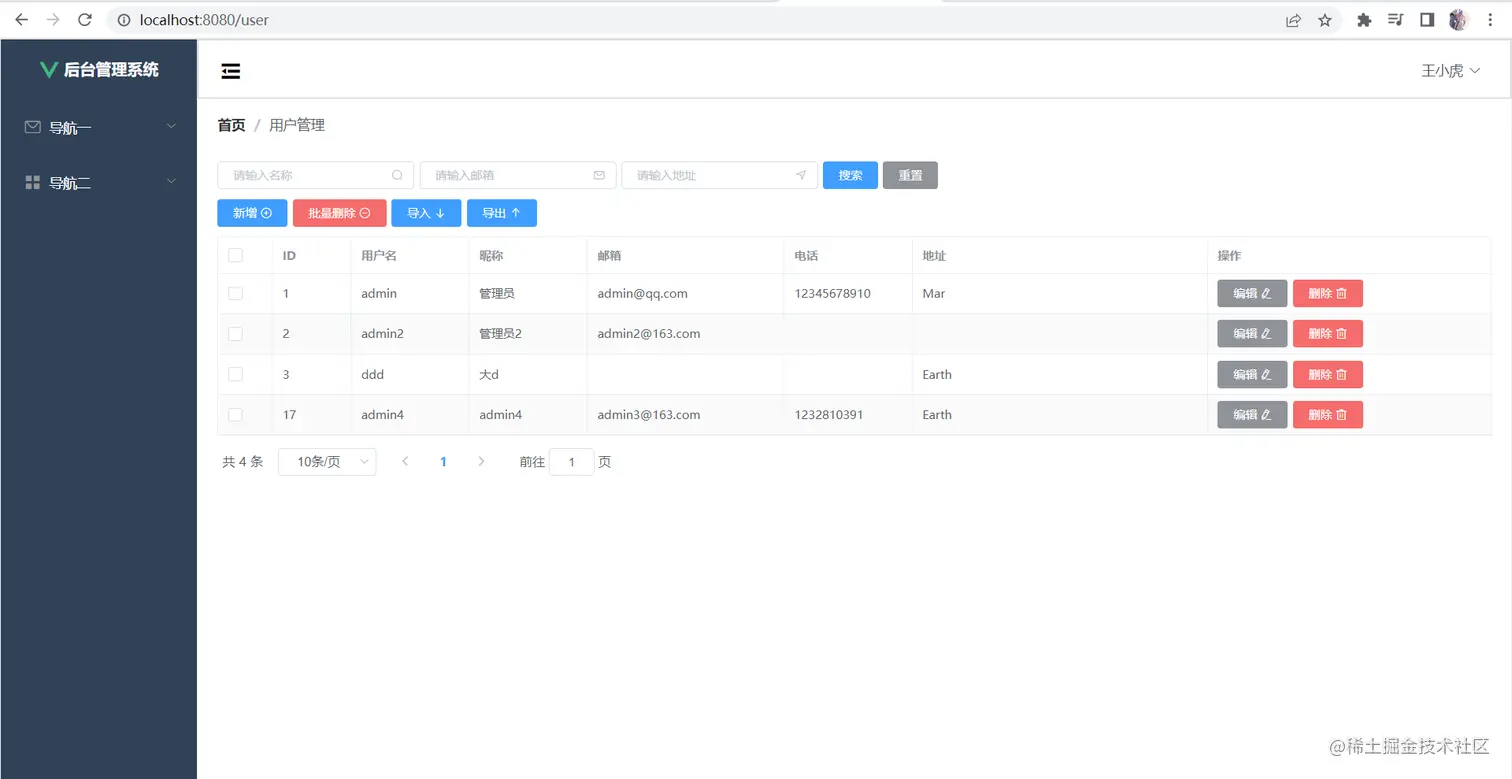Image resolution: width=1512 pixels, height=779 pixels.
Task: Click the 重置 reset button
Action: 910,175
